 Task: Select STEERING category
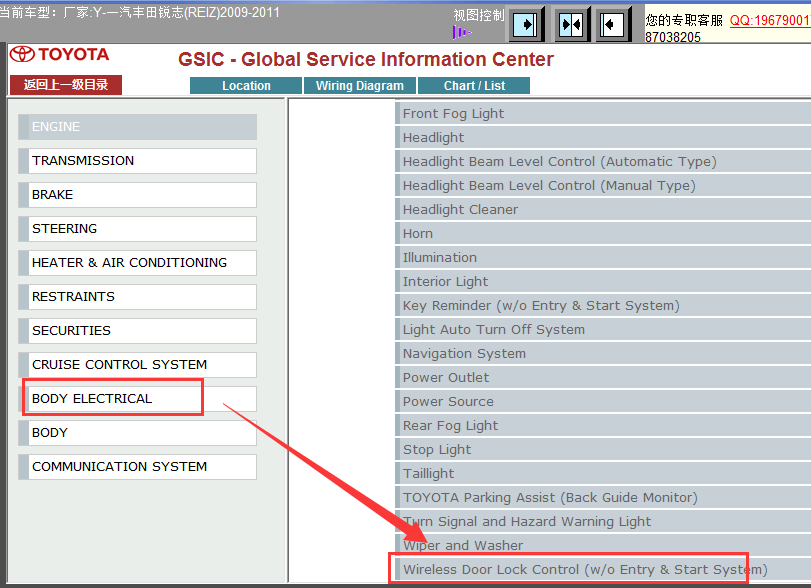[138, 229]
